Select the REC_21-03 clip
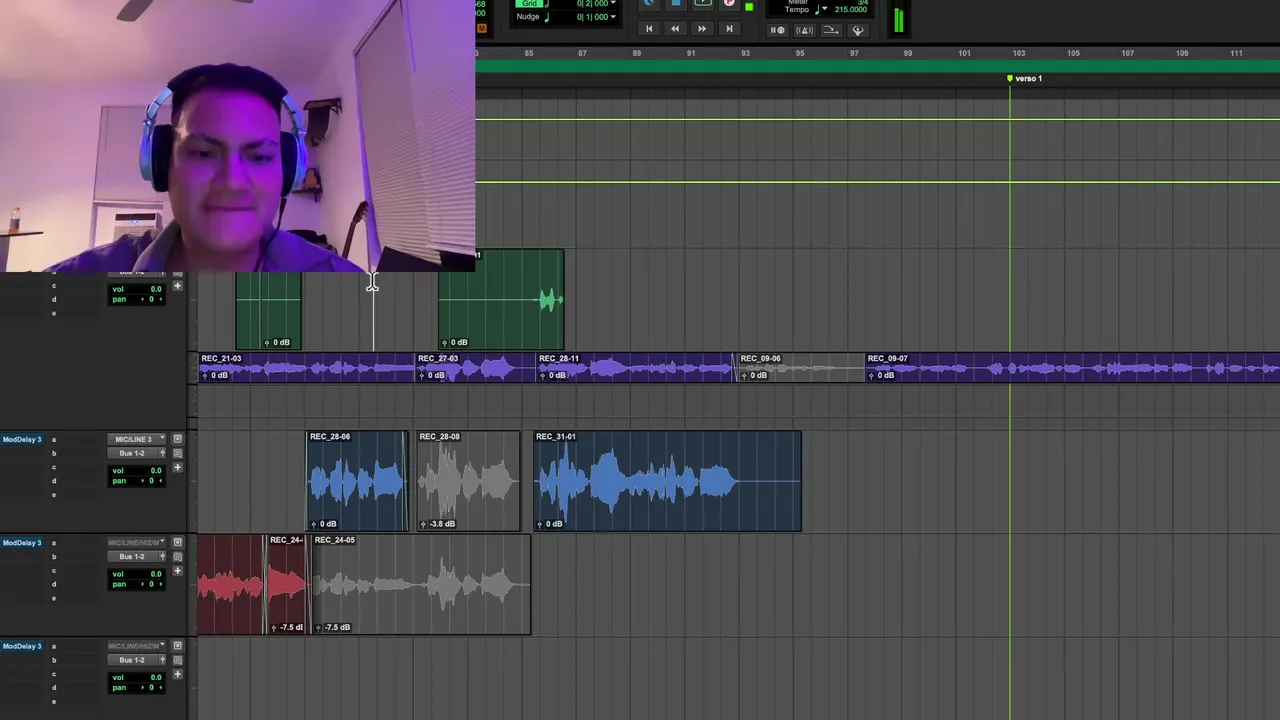This screenshot has width=1280, height=720. tap(306, 367)
